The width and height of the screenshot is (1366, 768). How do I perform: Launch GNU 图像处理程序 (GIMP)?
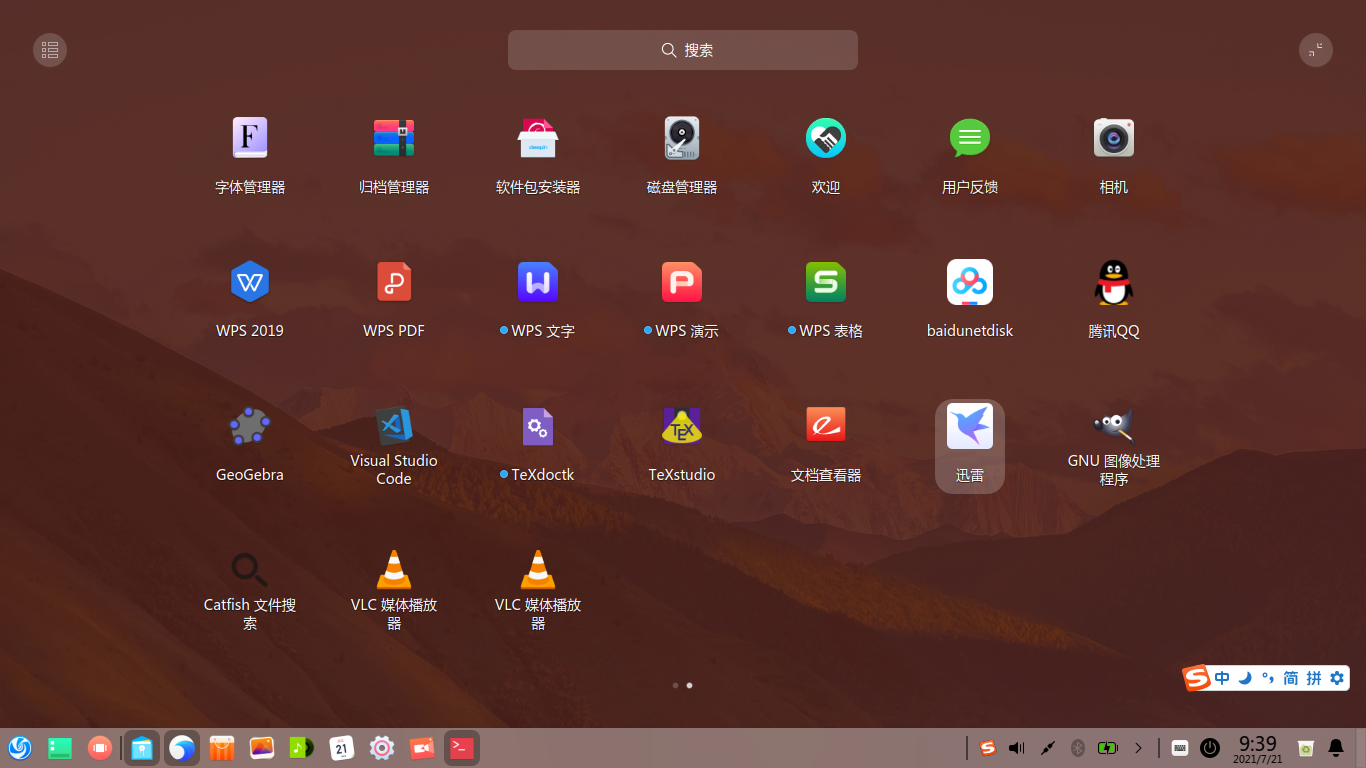[1114, 426]
